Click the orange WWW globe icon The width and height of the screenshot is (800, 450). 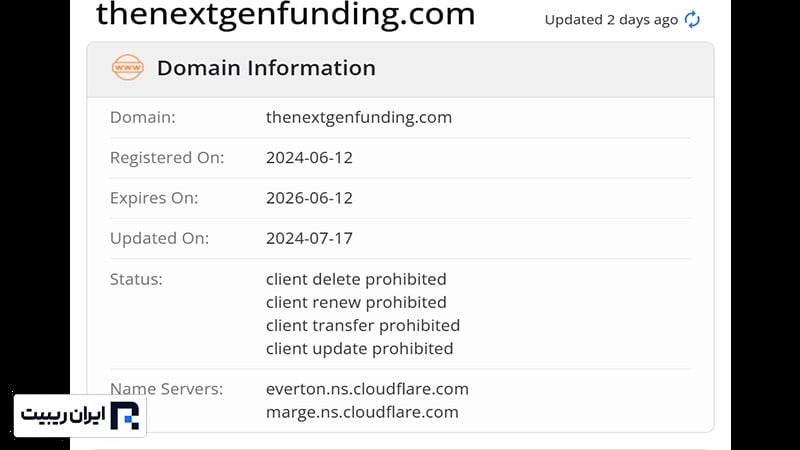tap(127, 68)
